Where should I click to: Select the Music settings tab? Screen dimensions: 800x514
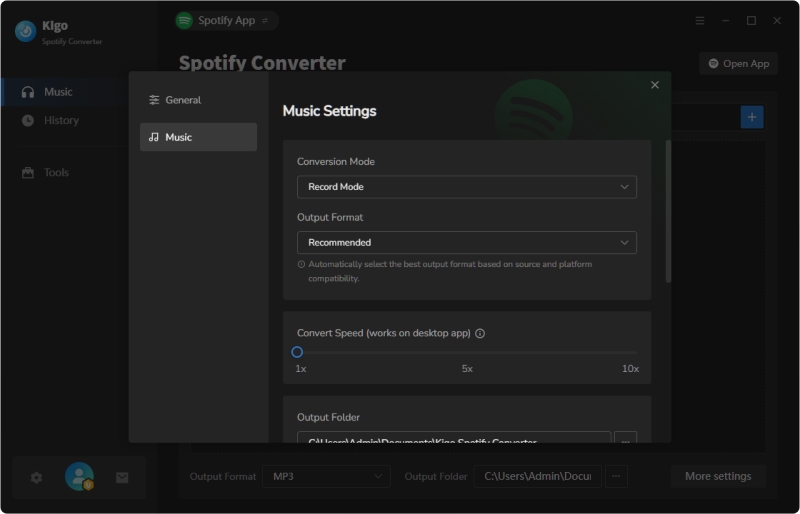(198, 137)
